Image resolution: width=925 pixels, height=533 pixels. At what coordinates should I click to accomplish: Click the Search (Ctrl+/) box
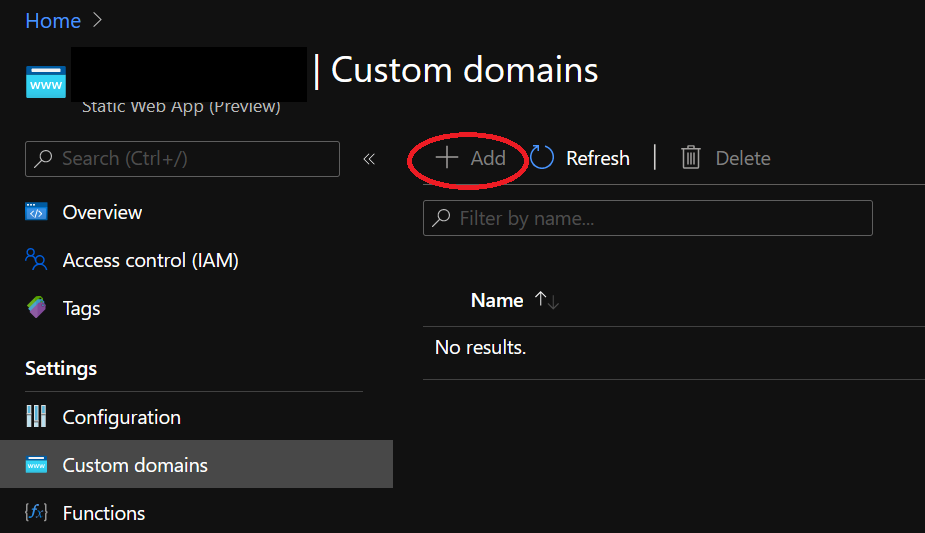(x=182, y=159)
